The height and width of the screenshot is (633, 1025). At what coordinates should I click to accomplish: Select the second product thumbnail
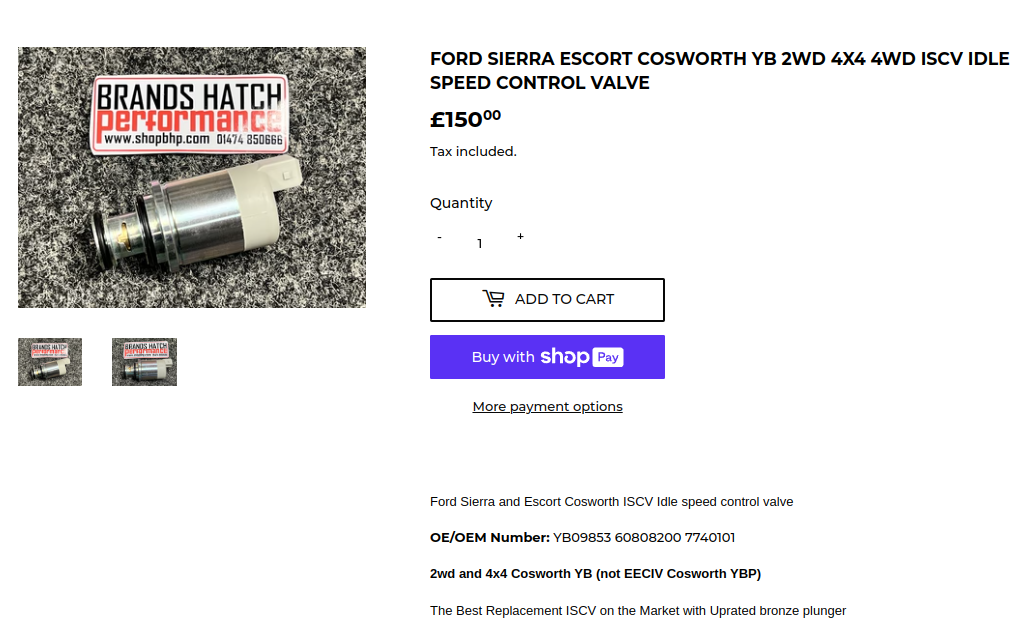point(144,362)
